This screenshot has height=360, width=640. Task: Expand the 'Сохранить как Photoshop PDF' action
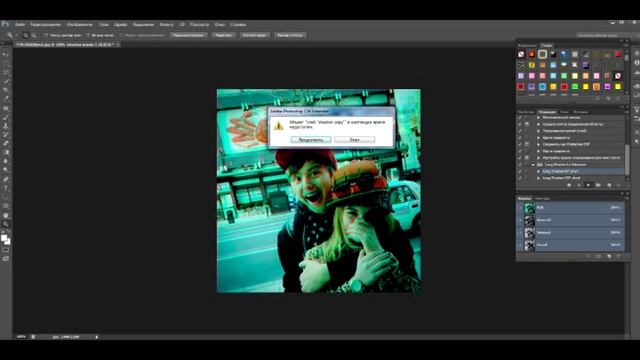pos(538,144)
